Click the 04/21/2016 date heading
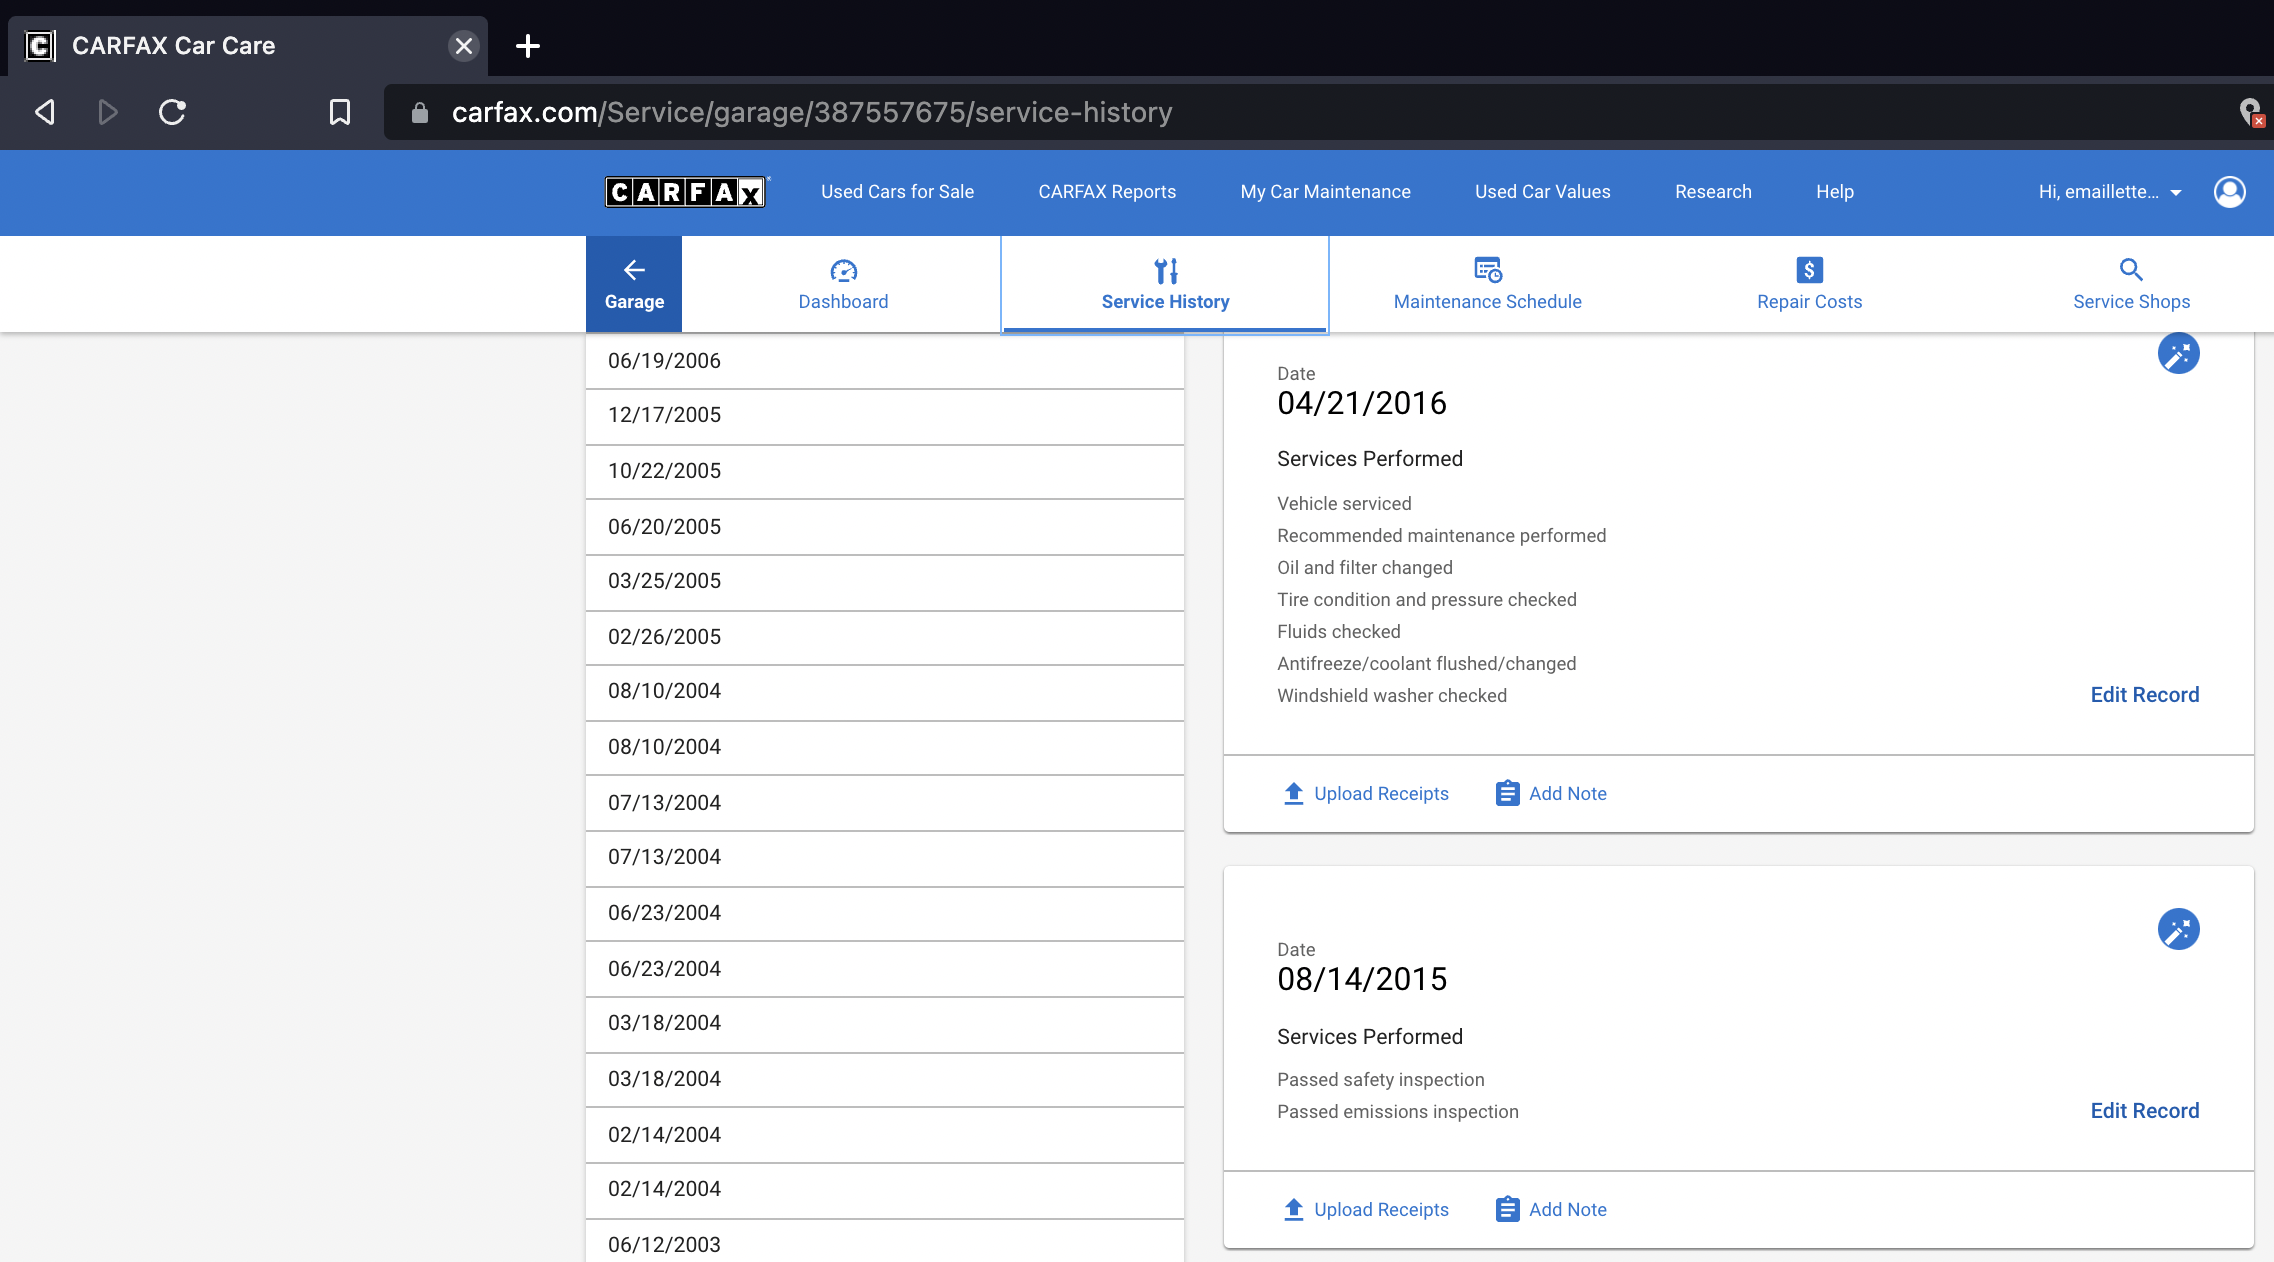 click(1362, 403)
